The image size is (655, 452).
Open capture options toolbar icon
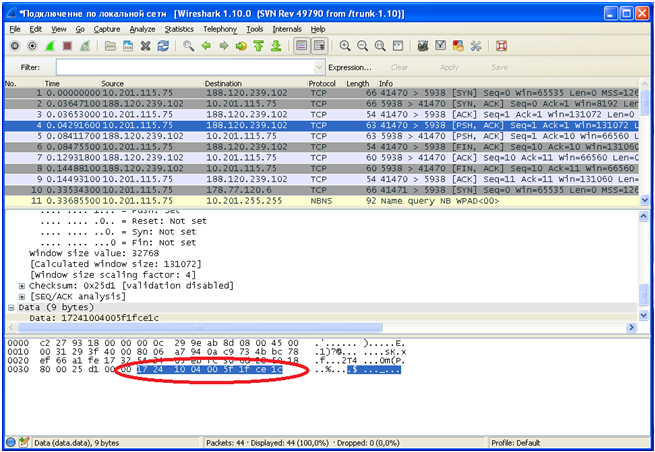click(x=32, y=46)
